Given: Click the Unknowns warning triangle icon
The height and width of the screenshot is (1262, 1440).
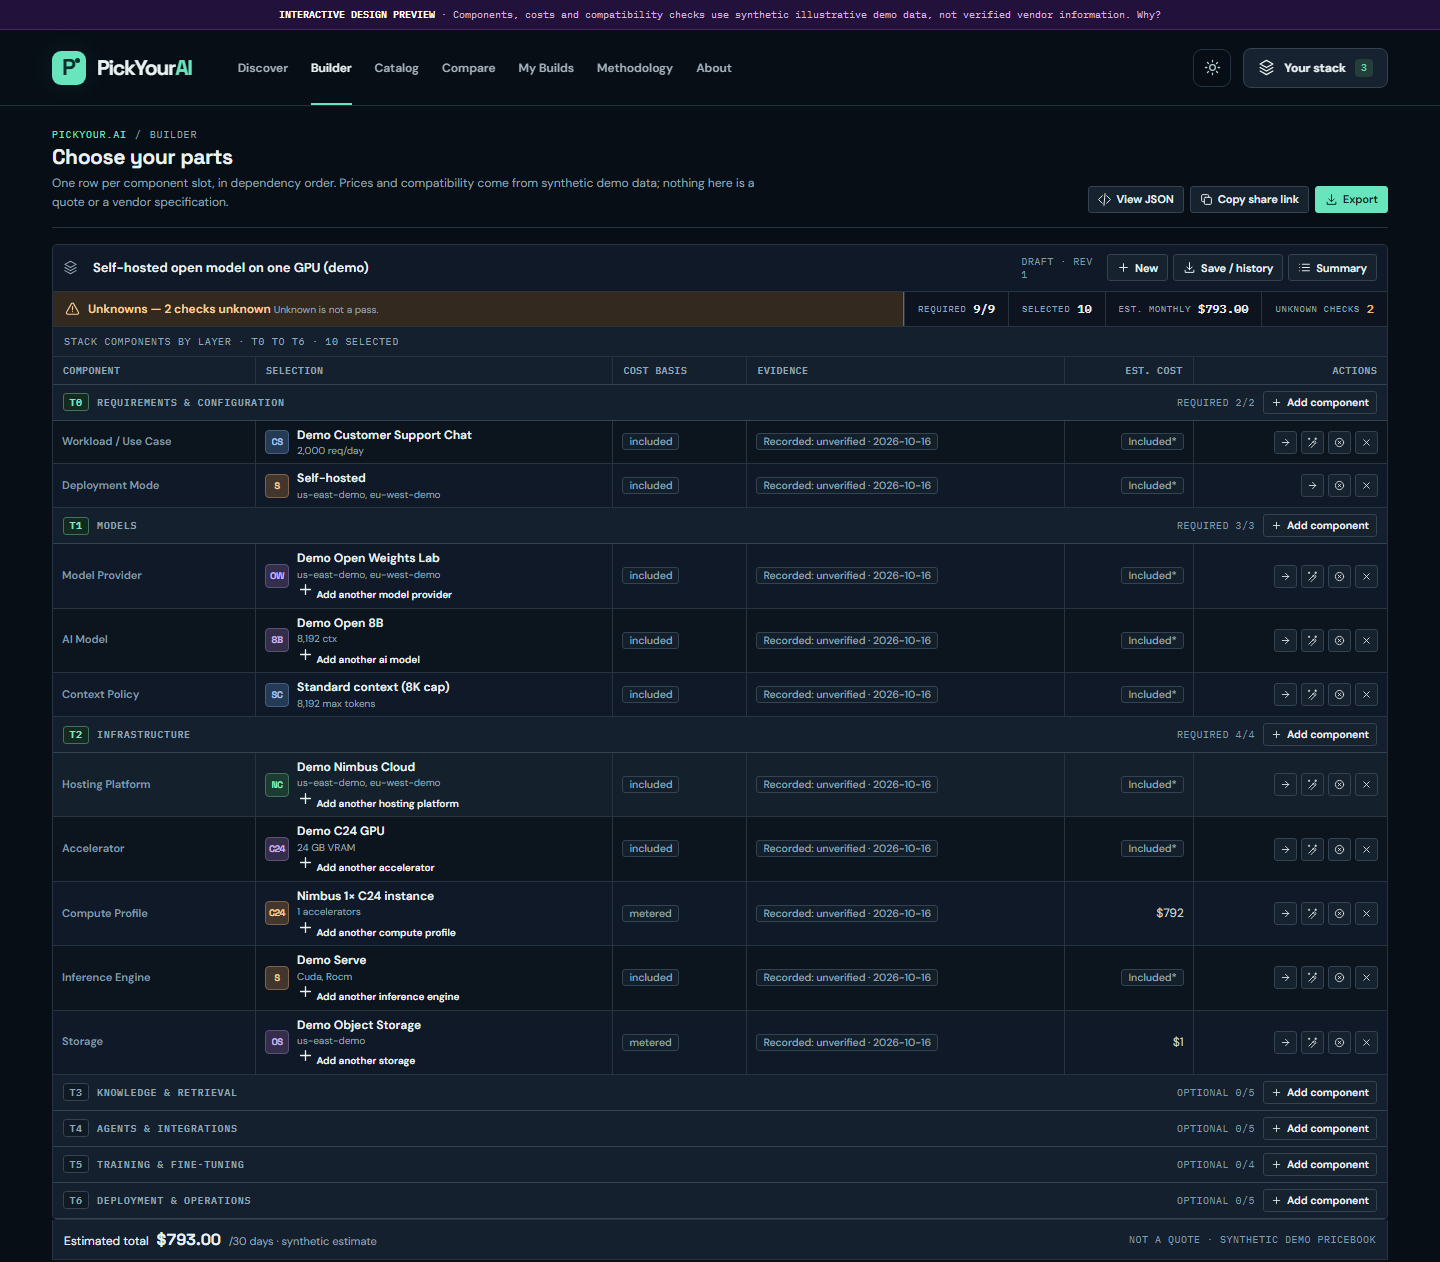Looking at the screenshot, I should tap(72, 309).
